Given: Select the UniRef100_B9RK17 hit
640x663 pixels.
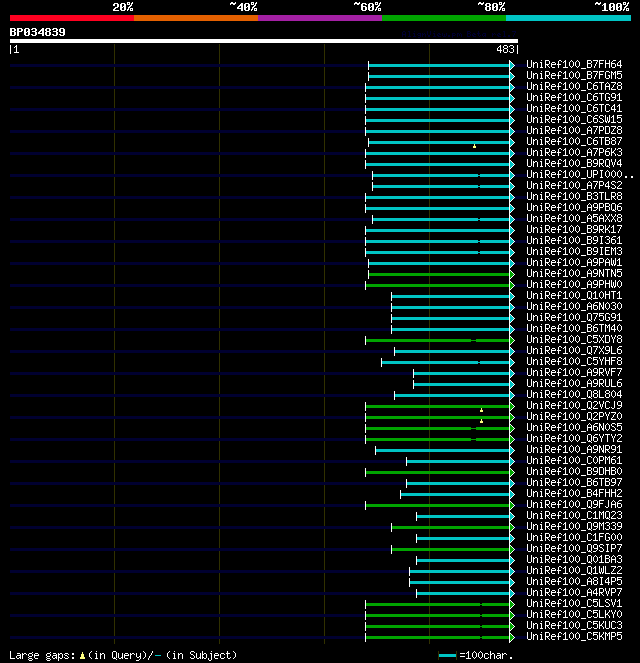Looking at the screenshot, I should [x=574, y=230].
